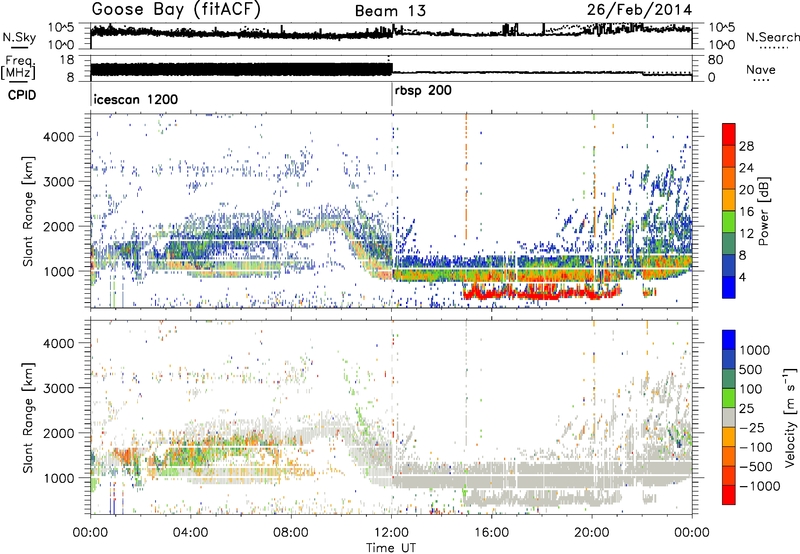Image resolution: width=800 pixels, height=554 pixels.
Task: Click the '4' value on the Power colorbar
Action: (743, 277)
